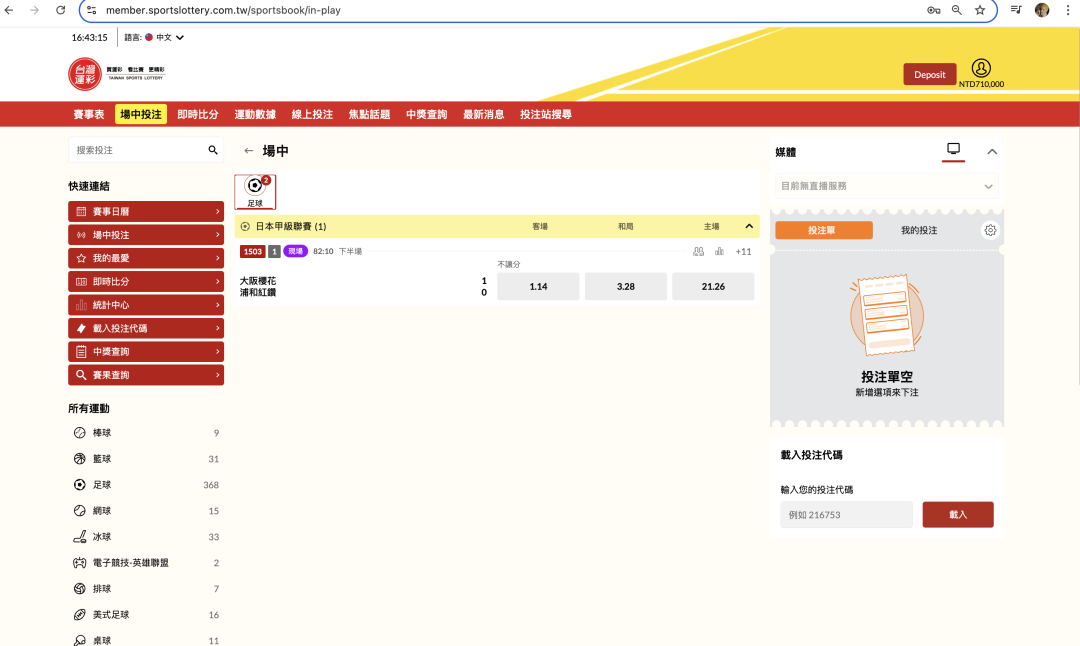1080x646 pixels.
Task: Click the browser back arrow
Action: [9, 10]
